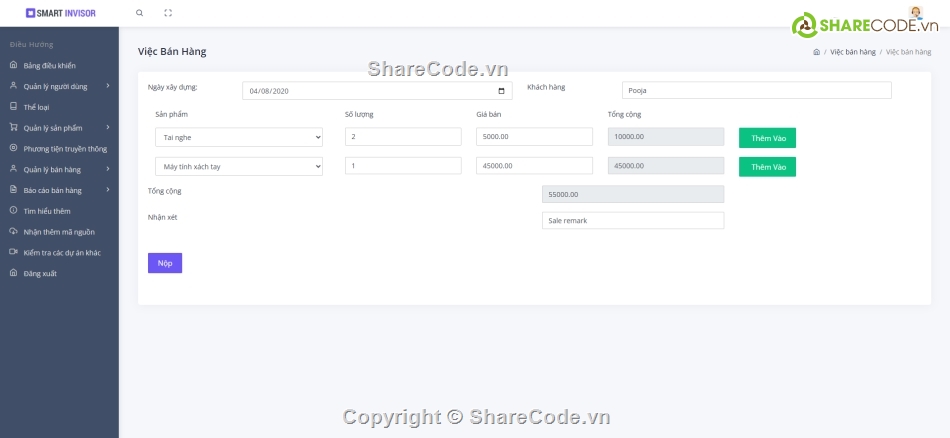The width and height of the screenshot is (950, 438).
Task: Expand Quản lý người dùng submenu
Action: (107, 86)
